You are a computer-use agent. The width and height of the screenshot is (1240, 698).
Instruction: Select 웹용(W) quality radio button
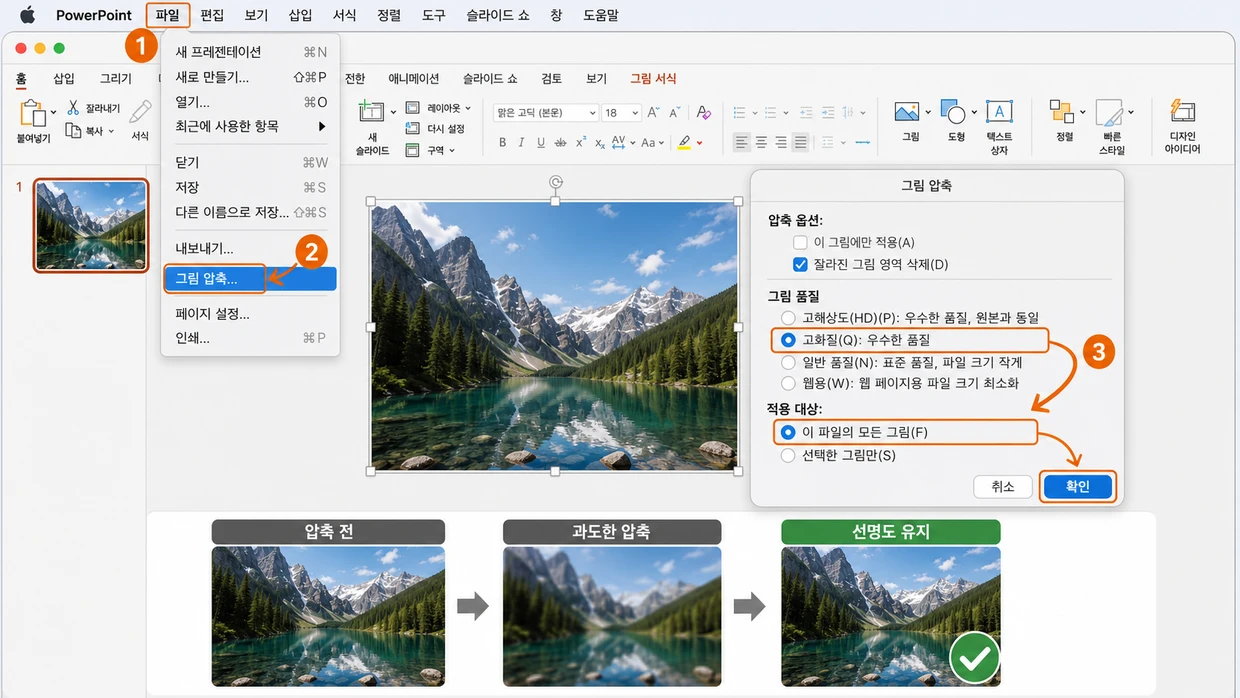[x=788, y=383]
